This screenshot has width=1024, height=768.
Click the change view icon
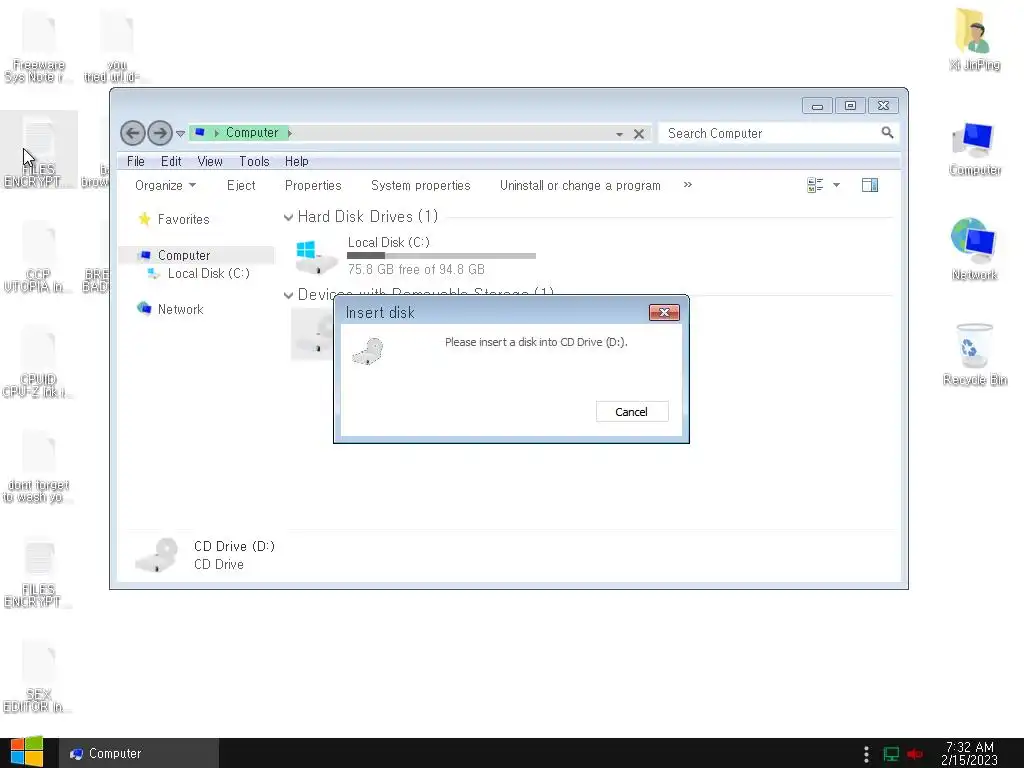[815, 185]
